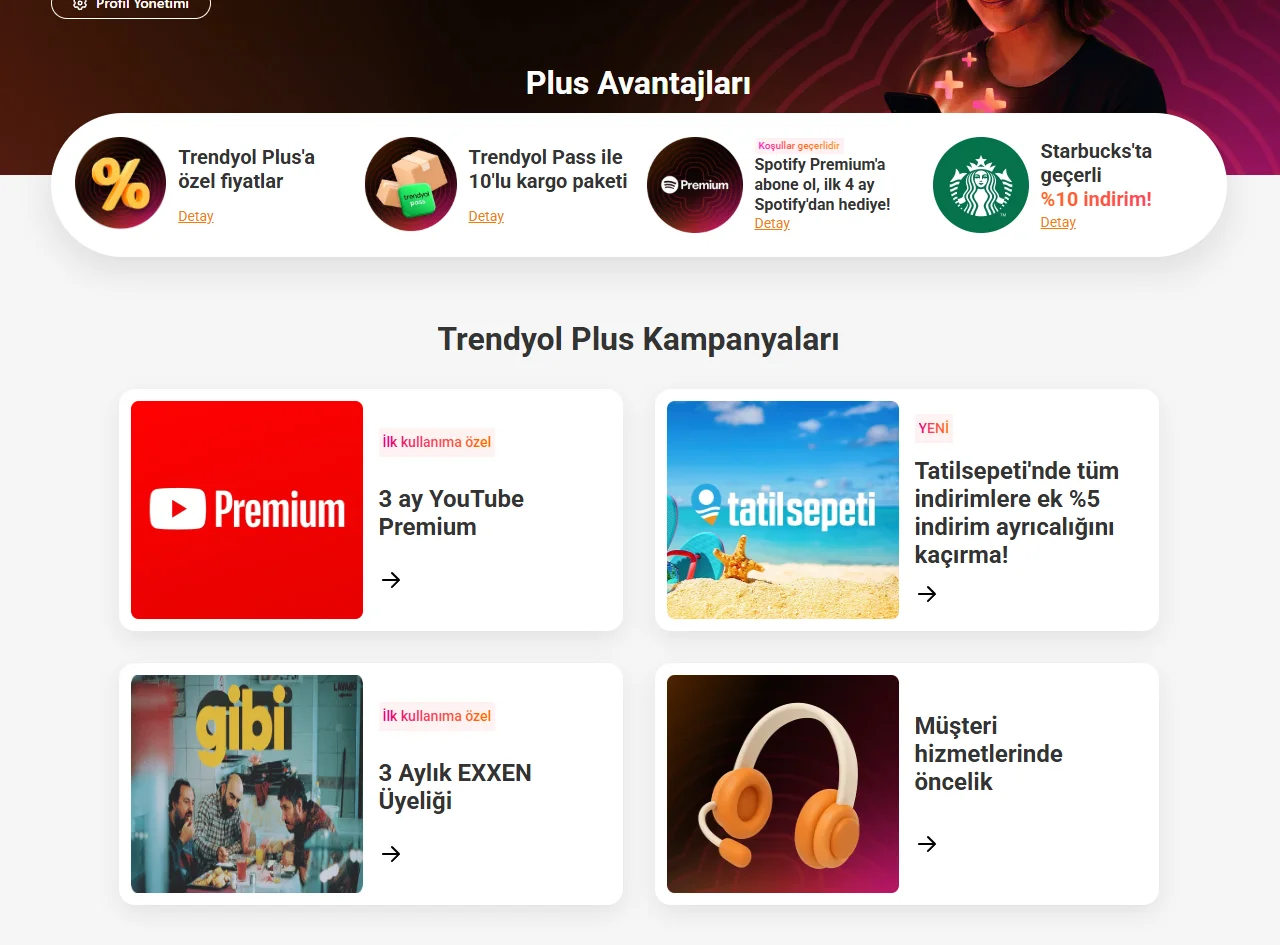Open Detay link for Trendyol Plus'a özel fiyatlar
This screenshot has height=945, width=1280.
(x=196, y=216)
